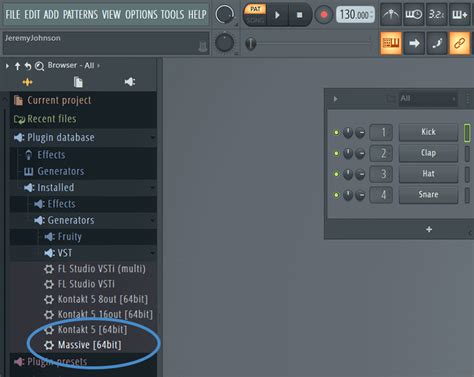
Task: Open the FILE menu
Action: [13, 14]
